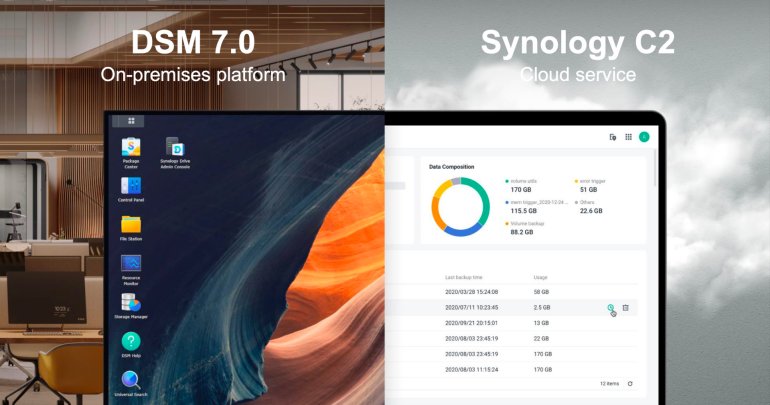The image size is (770, 405).
Task: Open the C2 apps grid menu
Action: tap(628, 137)
